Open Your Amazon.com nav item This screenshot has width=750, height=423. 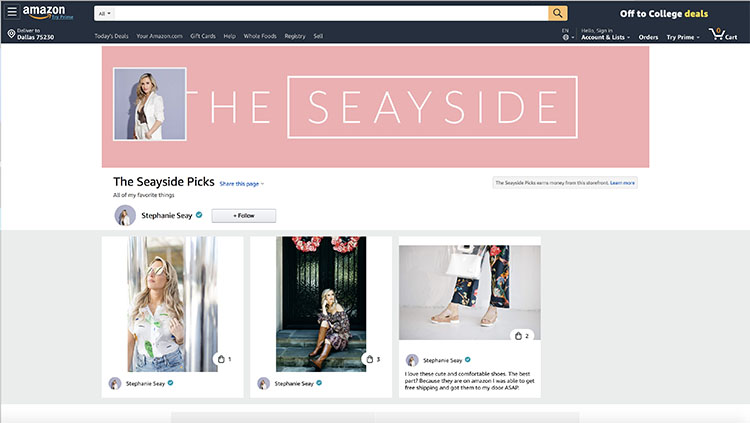click(x=159, y=36)
